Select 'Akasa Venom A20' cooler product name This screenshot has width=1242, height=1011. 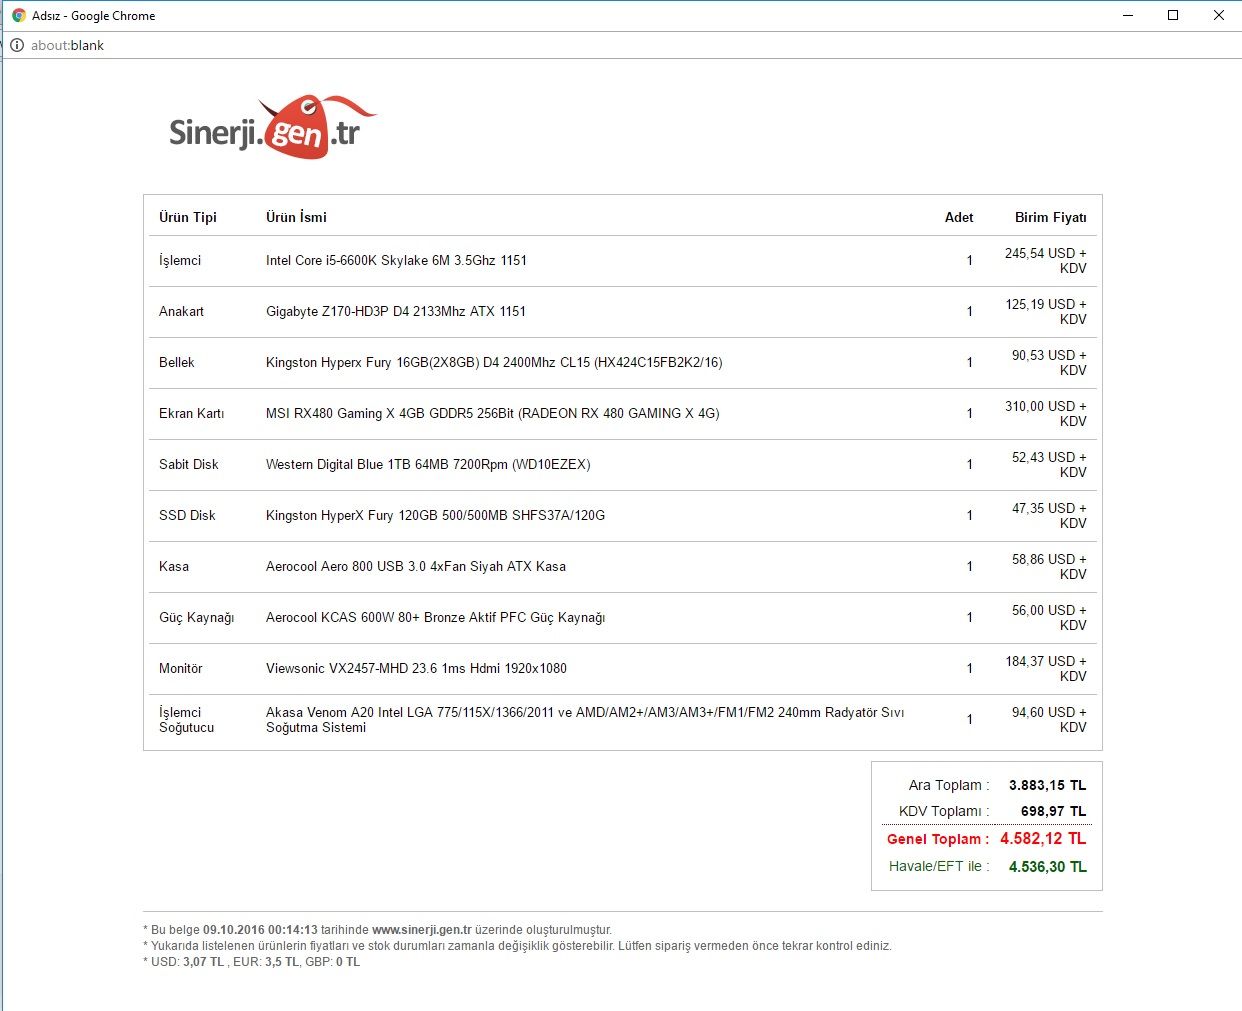coord(585,720)
